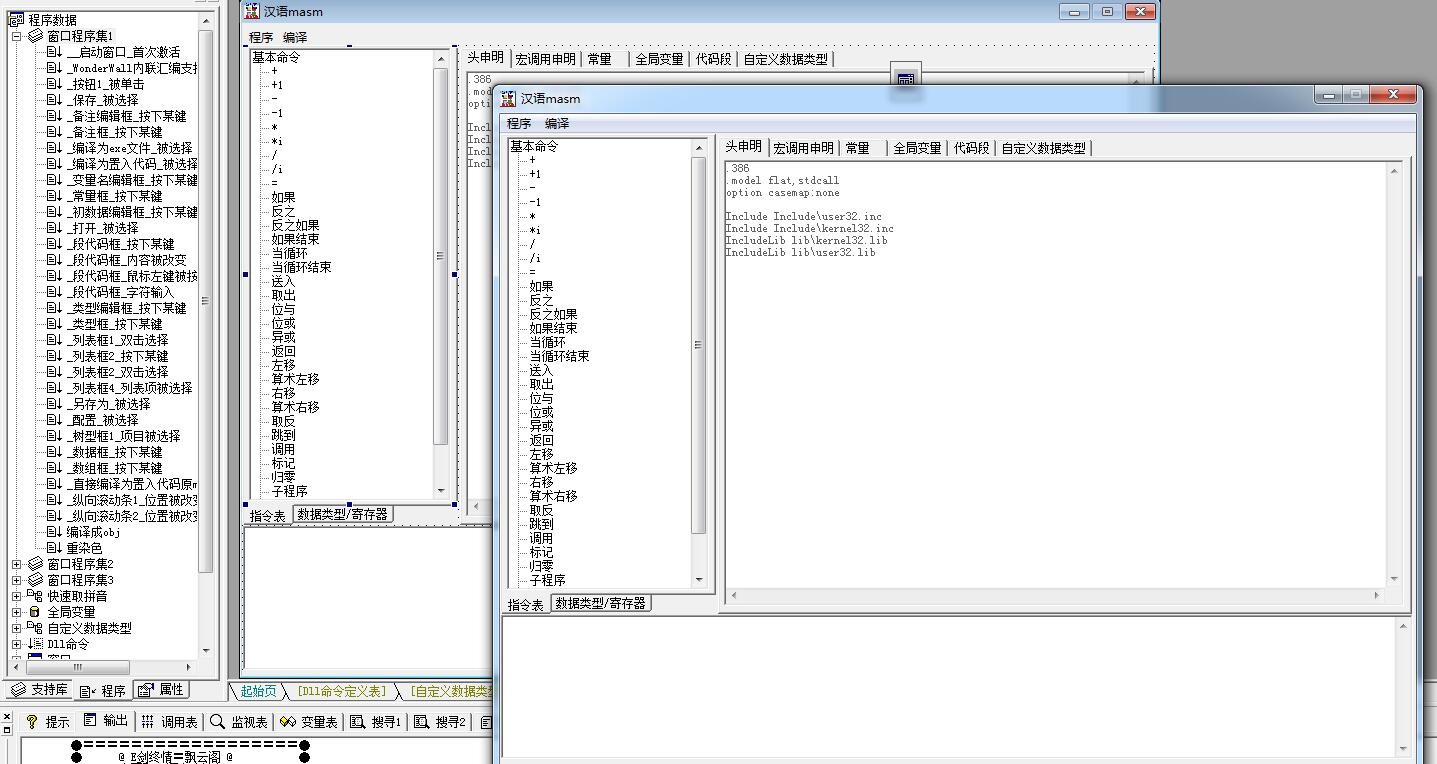Select the 子程序 command in front window list
The width and height of the screenshot is (1437, 764).
tap(547, 580)
